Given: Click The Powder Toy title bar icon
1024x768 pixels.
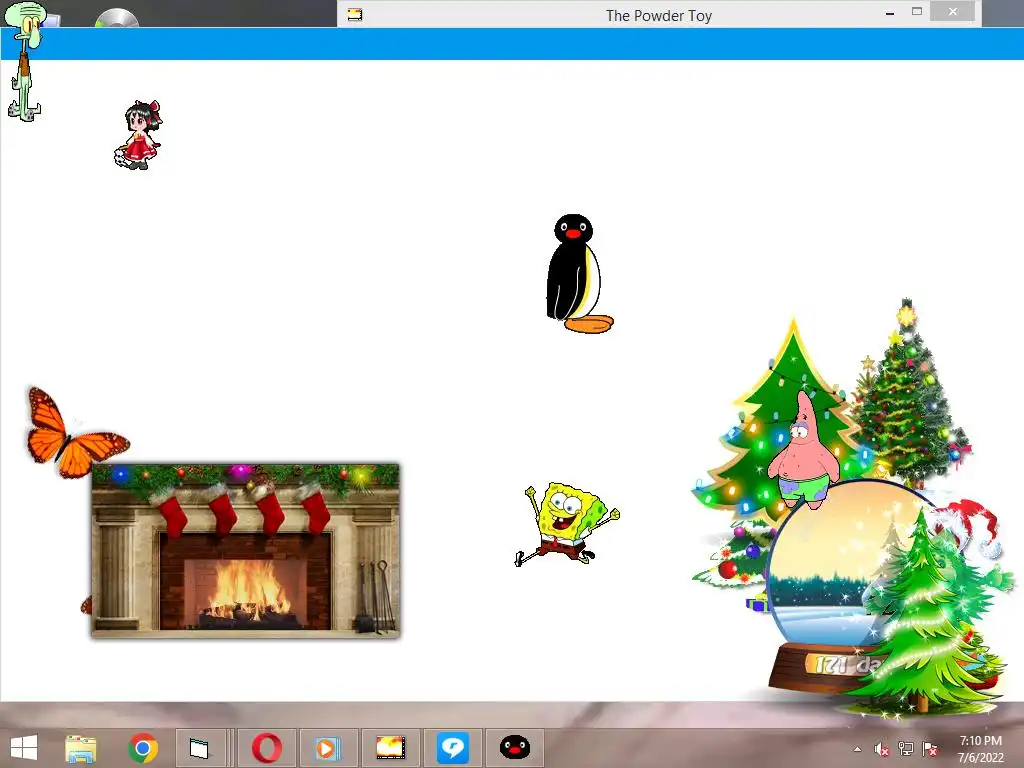Looking at the screenshot, I should pyautogui.click(x=355, y=14).
